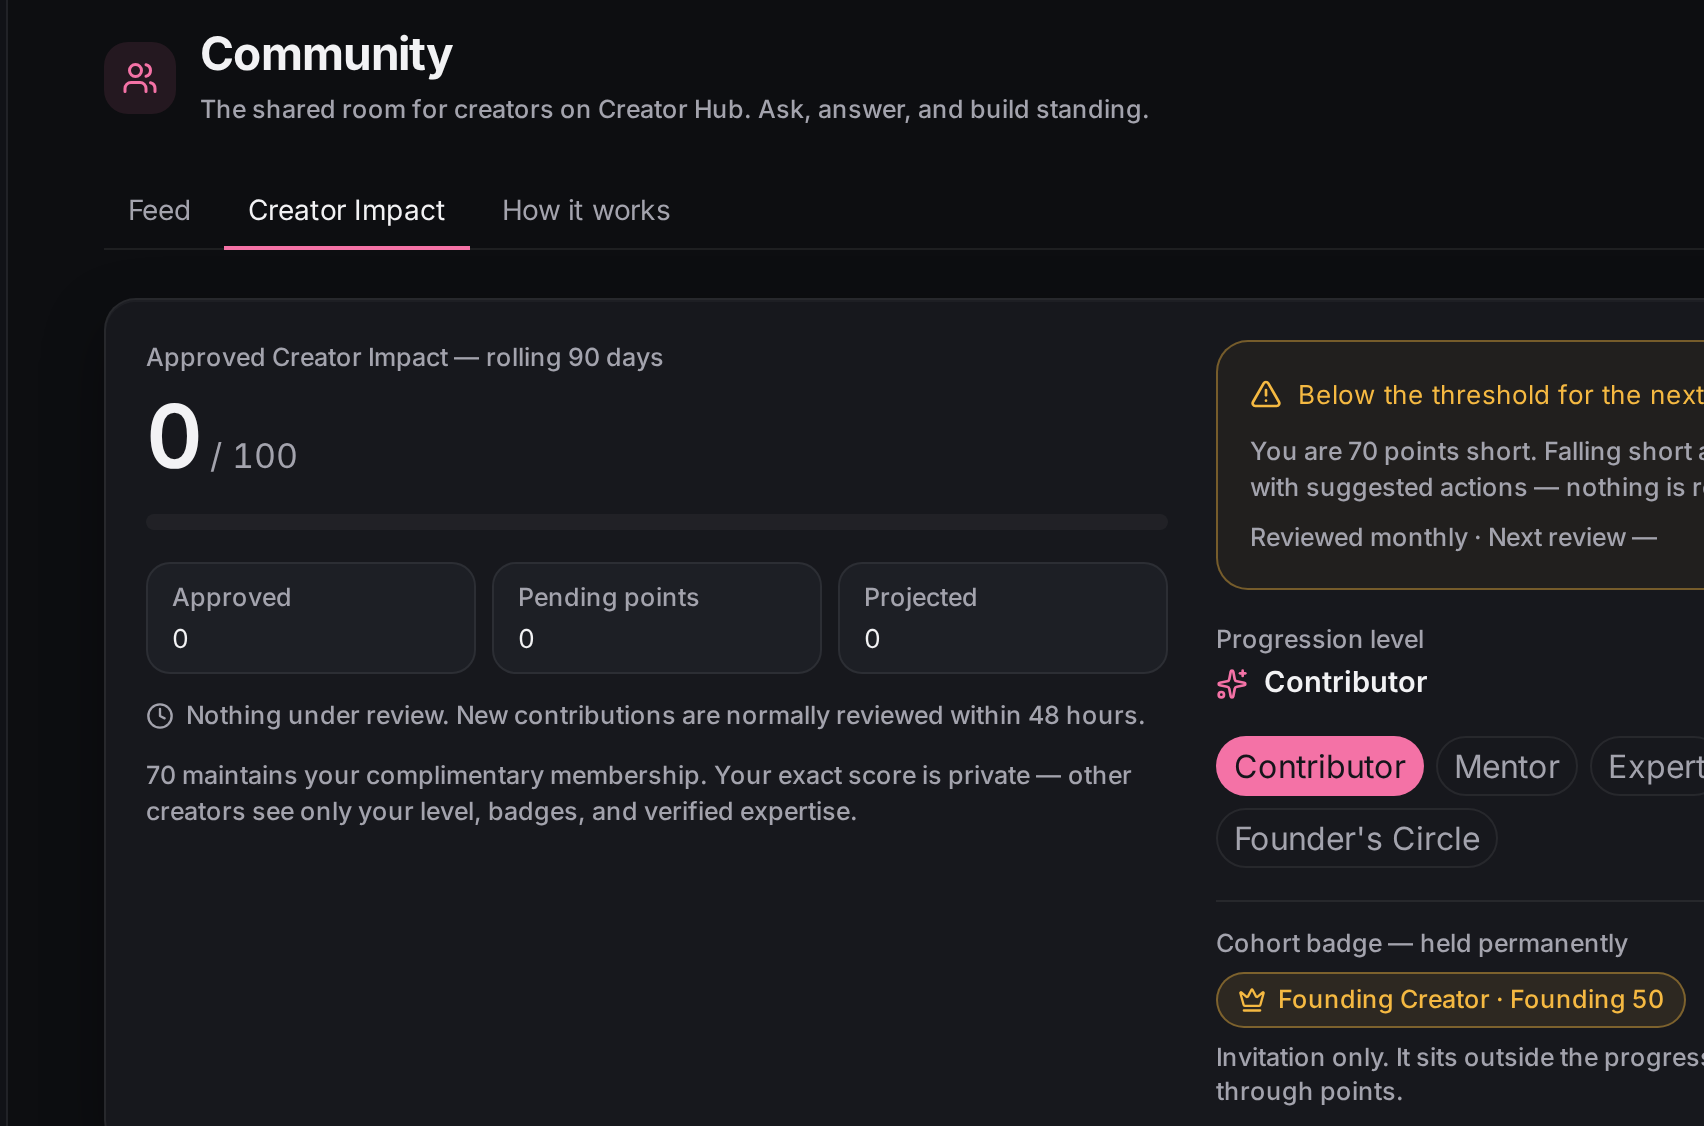Click the bold Contributor level heading
The image size is (1704, 1126).
point(1345,682)
